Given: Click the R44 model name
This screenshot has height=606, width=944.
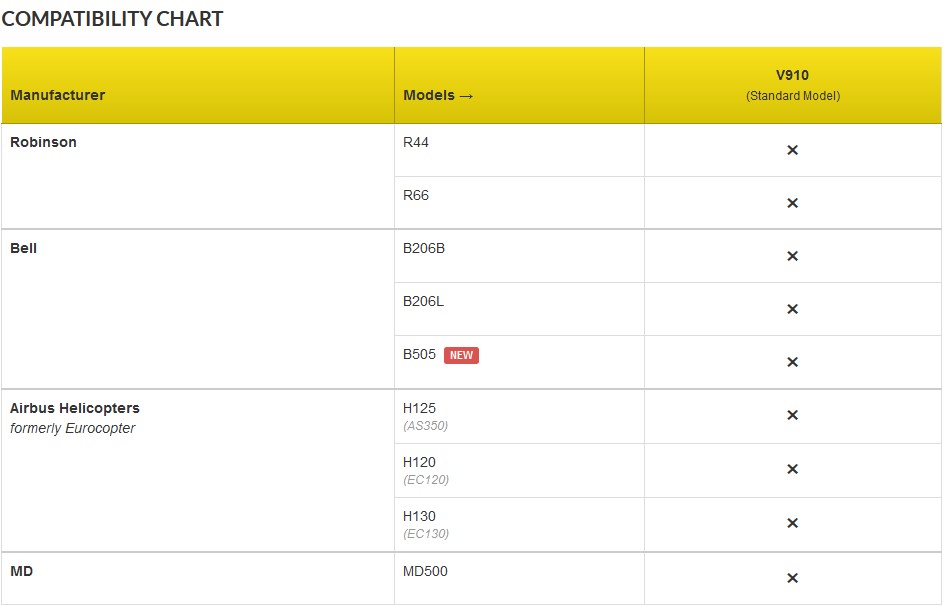Looking at the screenshot, I should [416, 142].
